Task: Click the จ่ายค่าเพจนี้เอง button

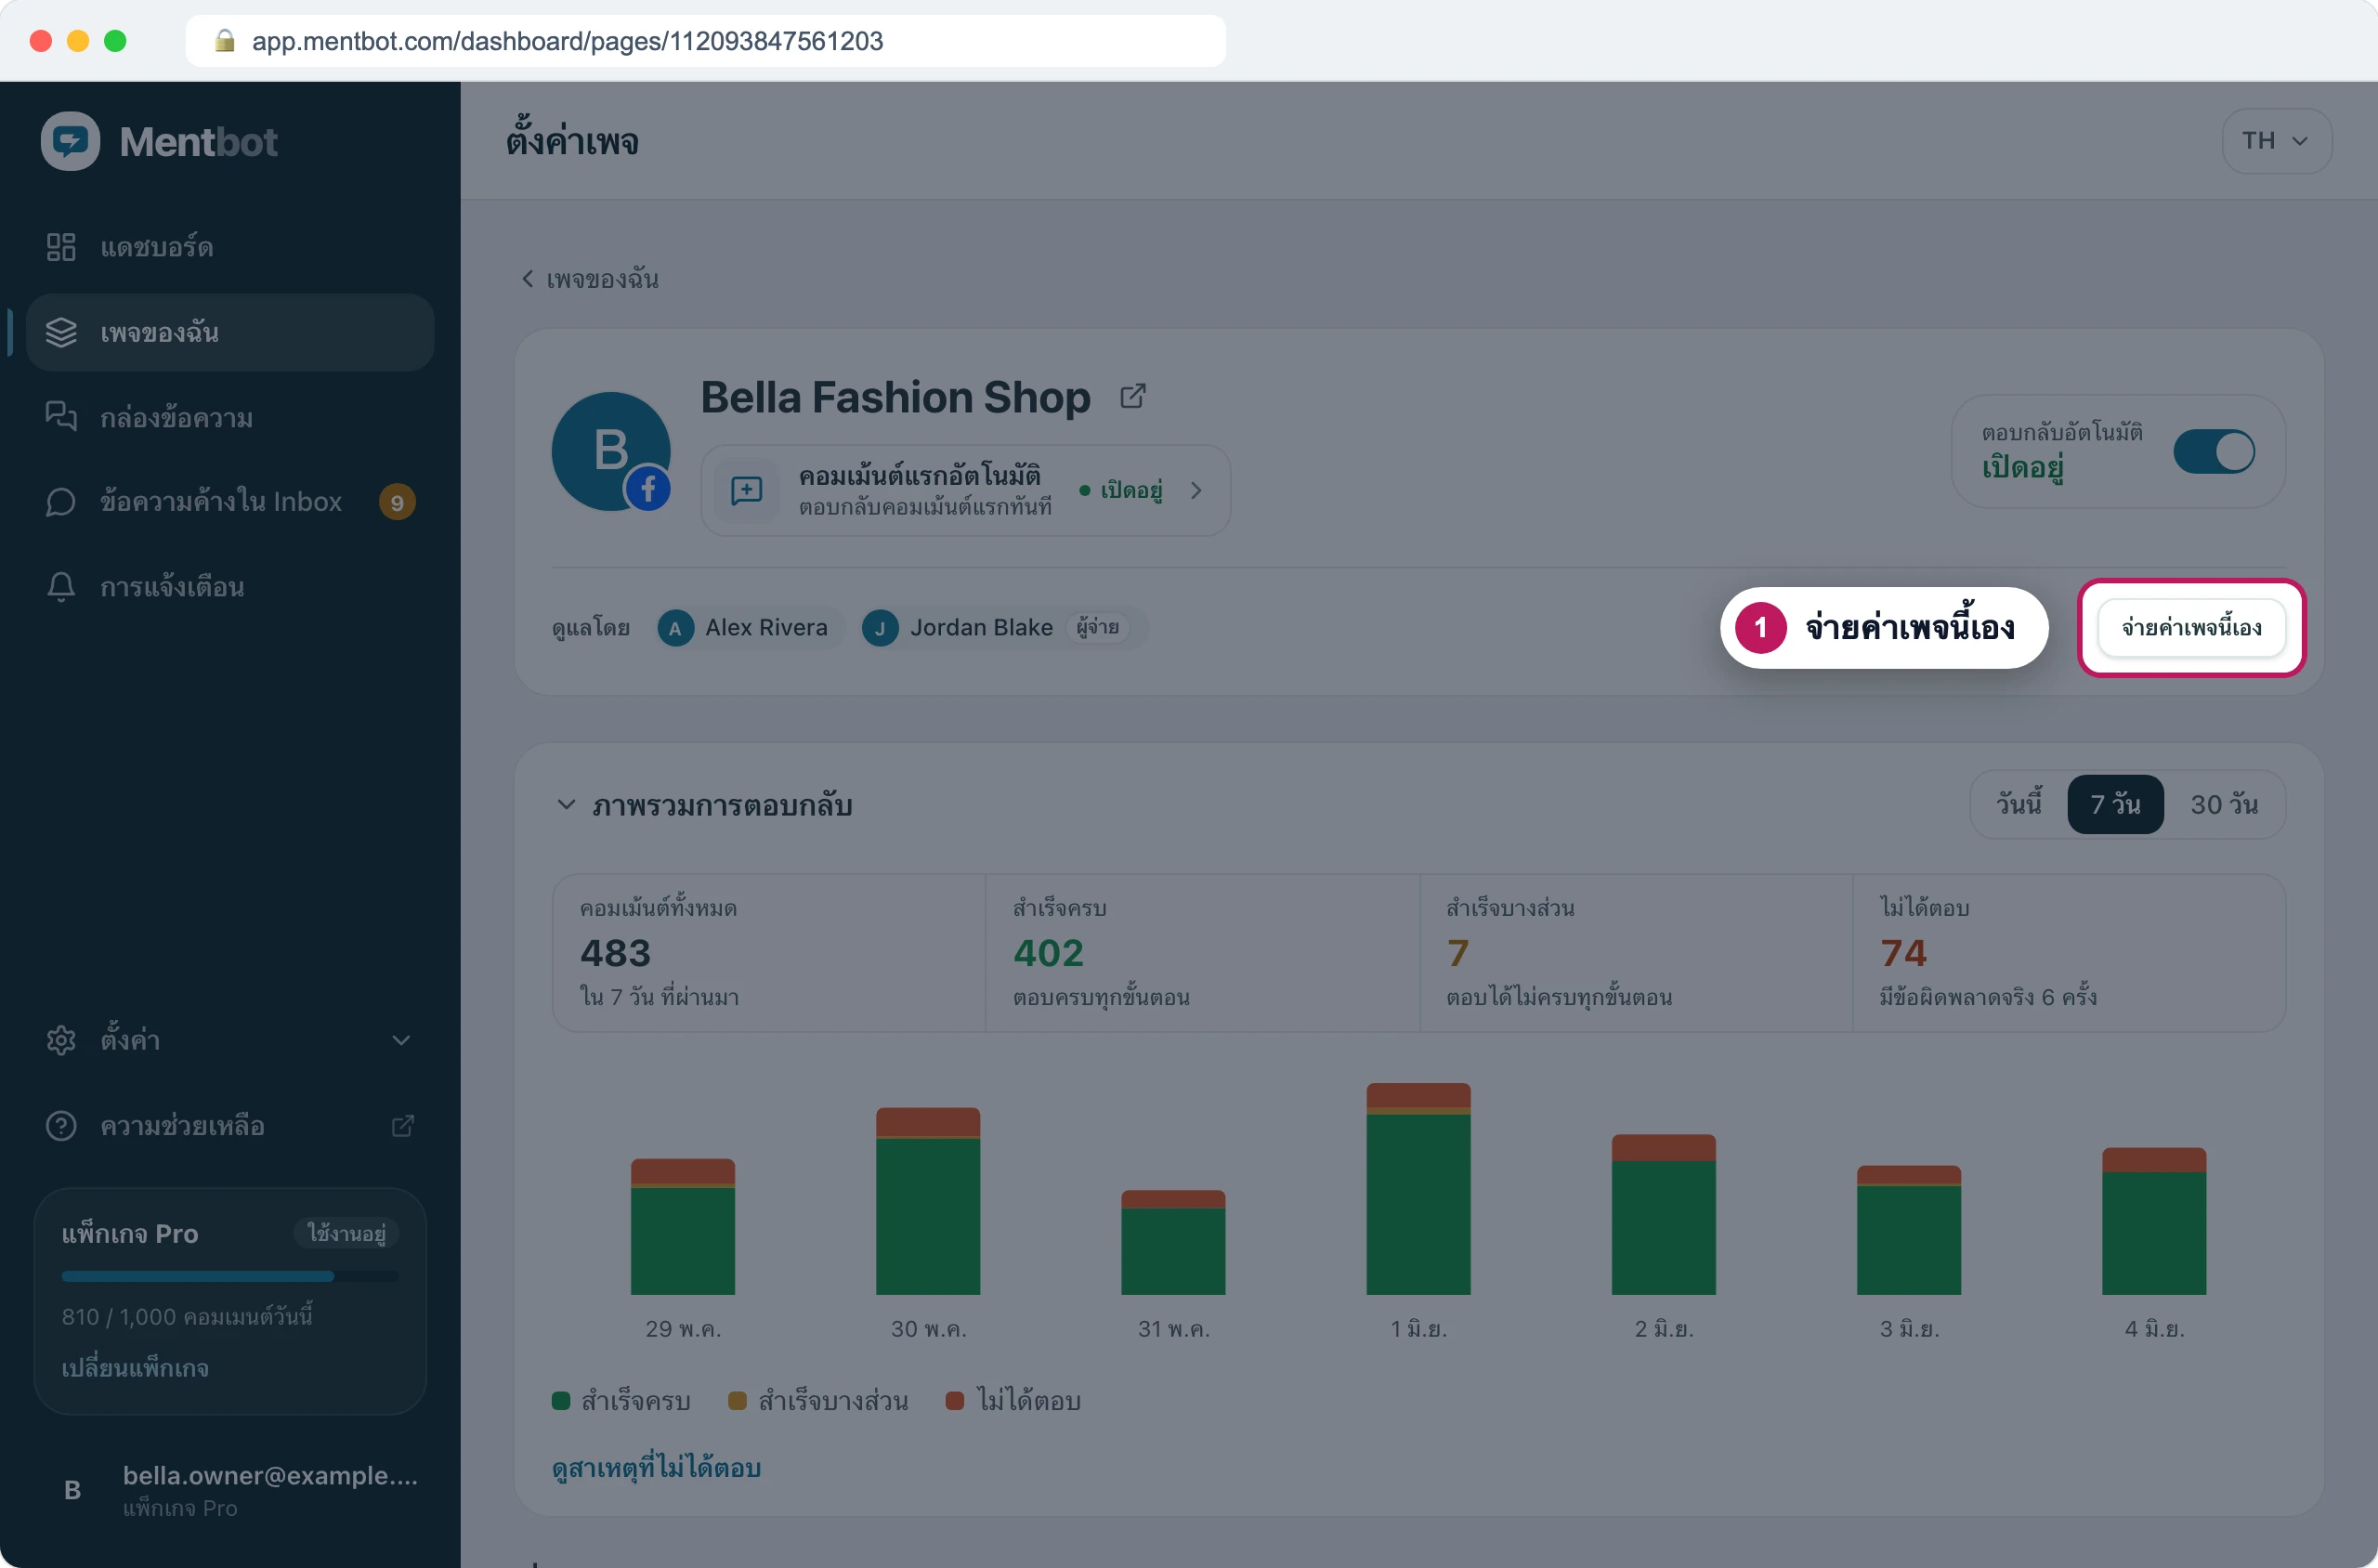Action: [2191, 628]
